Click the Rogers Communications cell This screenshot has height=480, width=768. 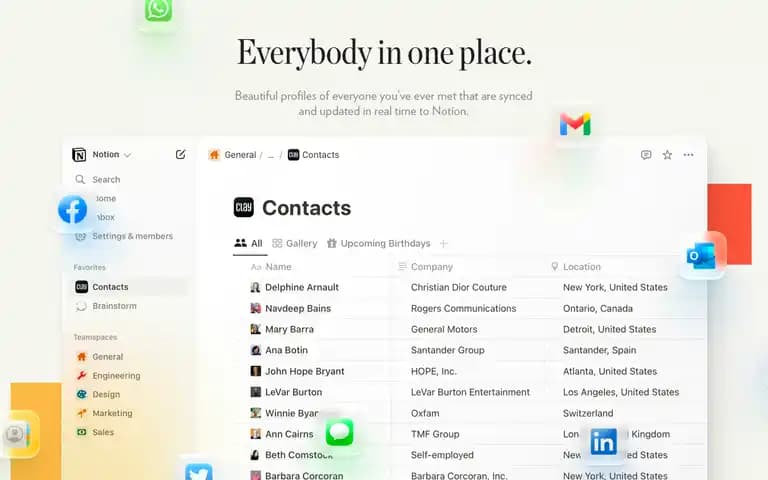463,308
